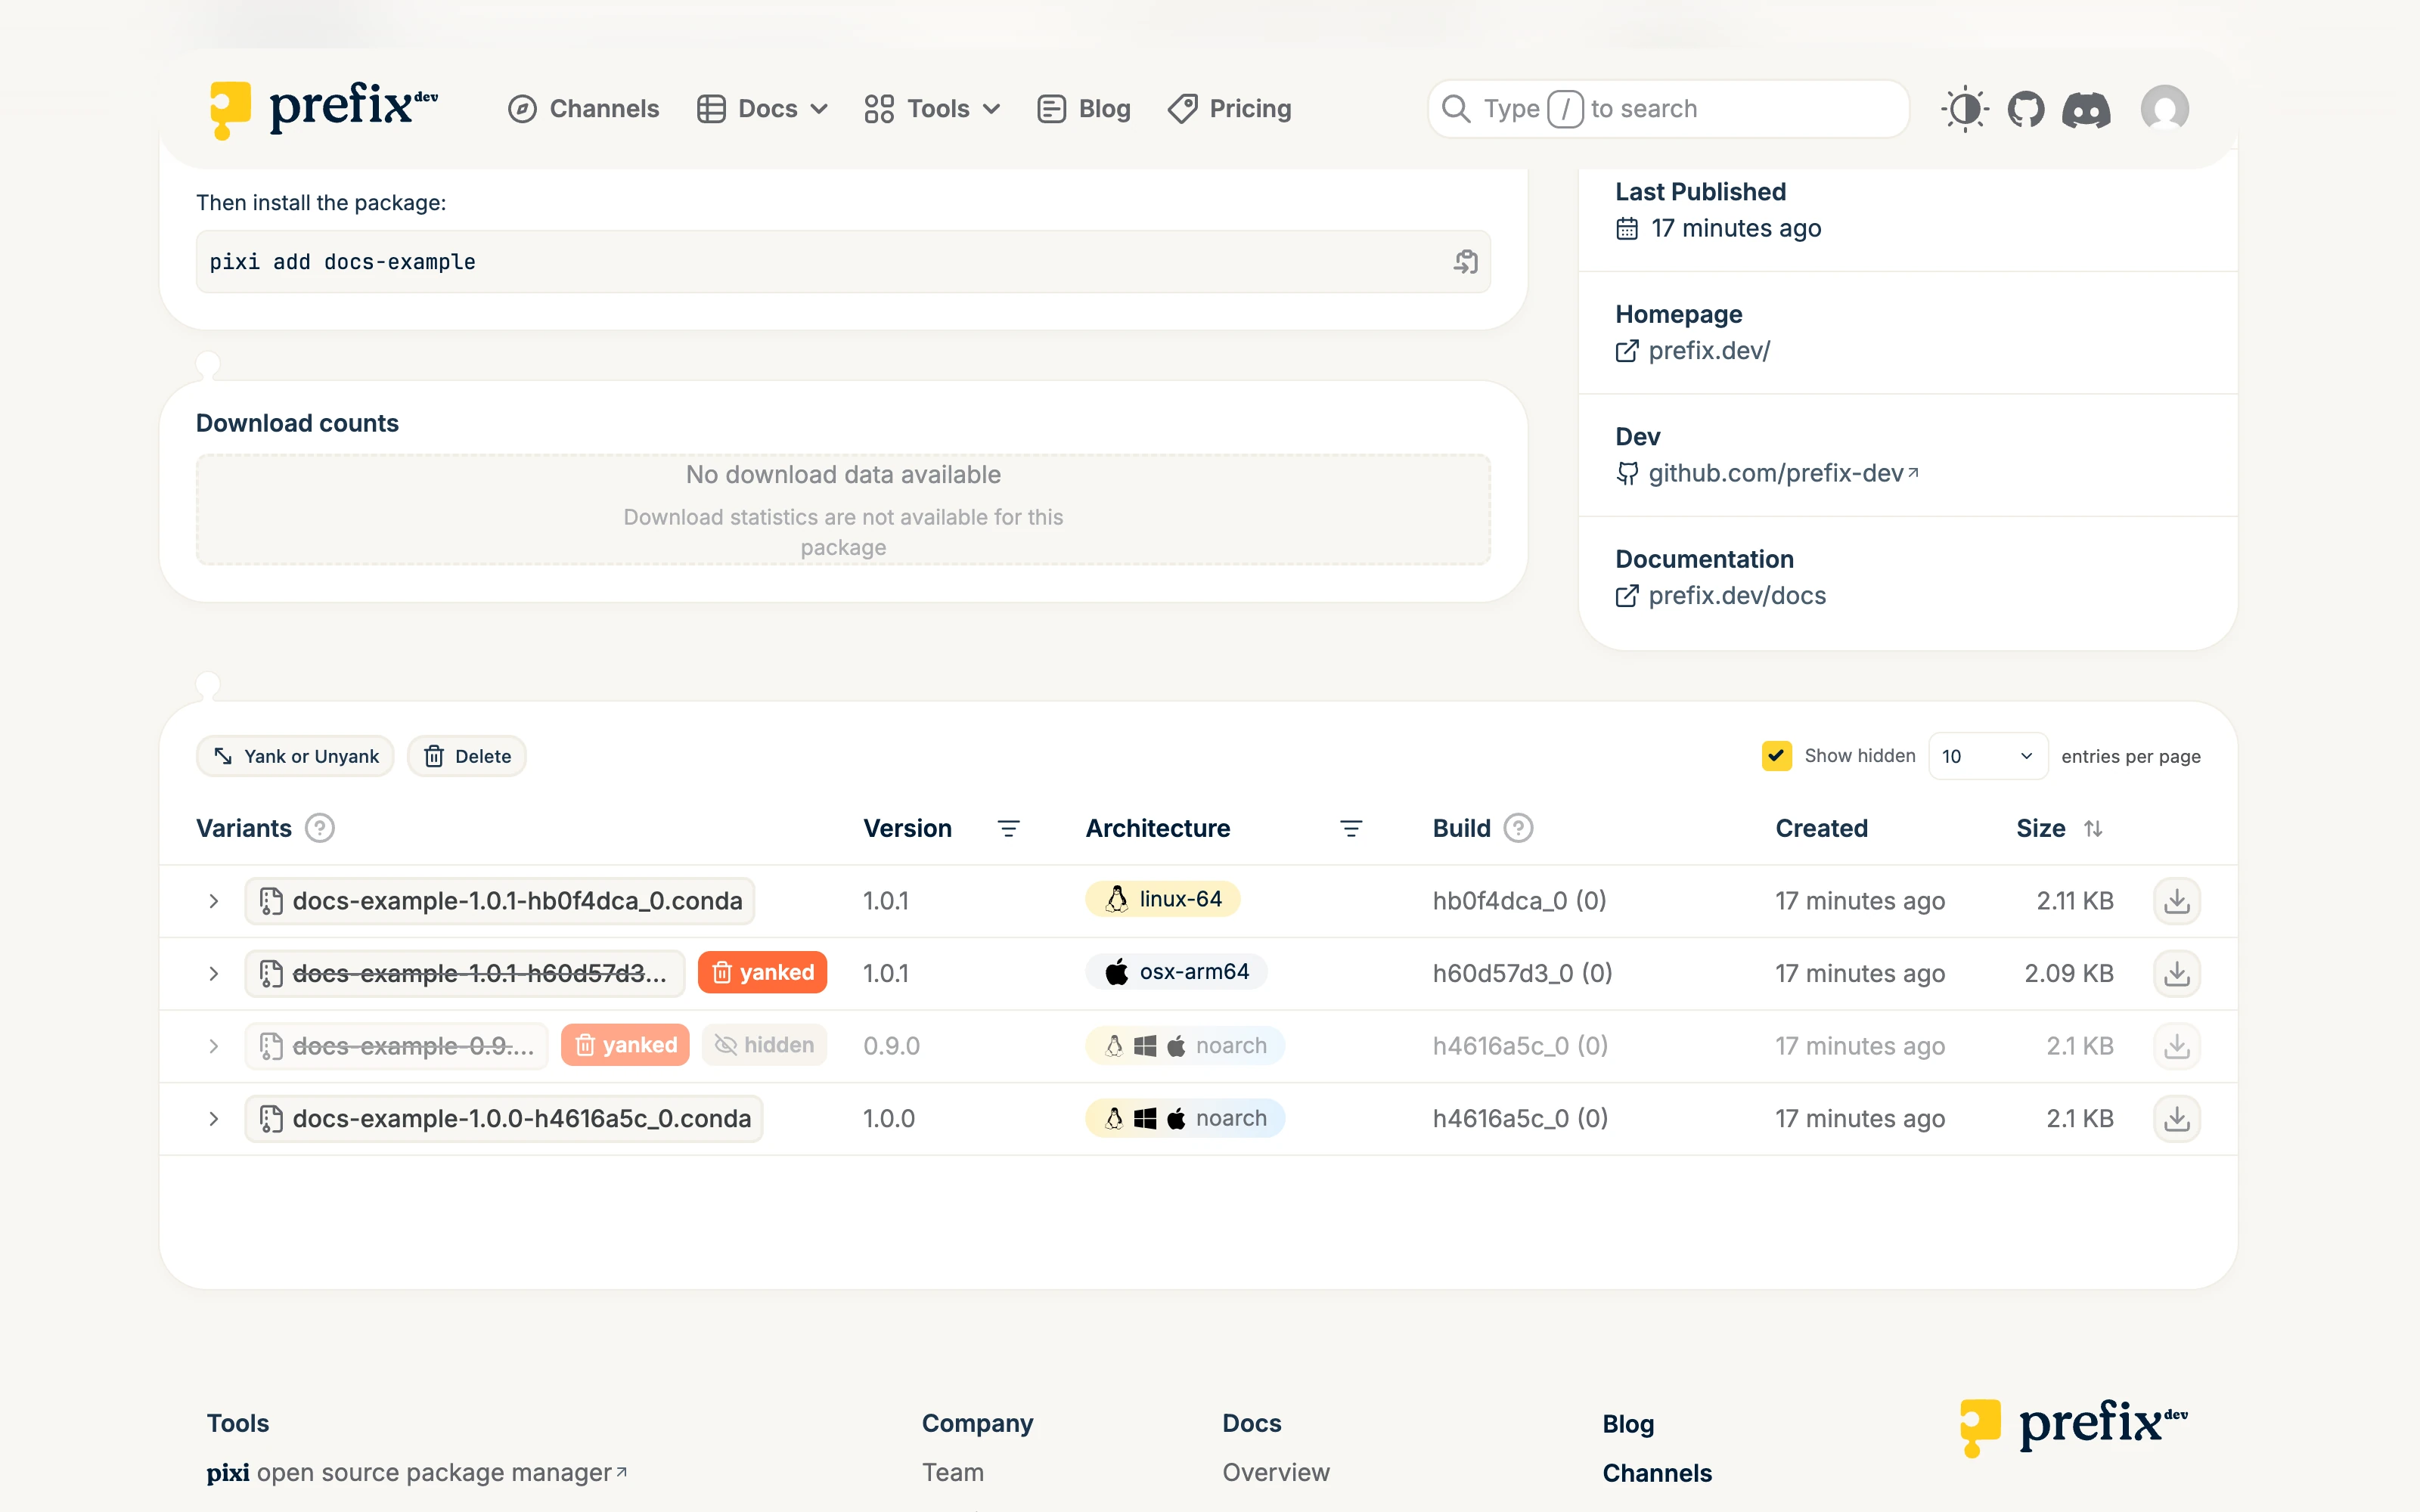Expand the hidden 0.9.0 variant row
Image resolution: width=2420 pixels, height=1512 pixels.
(x=213, y=1046)
